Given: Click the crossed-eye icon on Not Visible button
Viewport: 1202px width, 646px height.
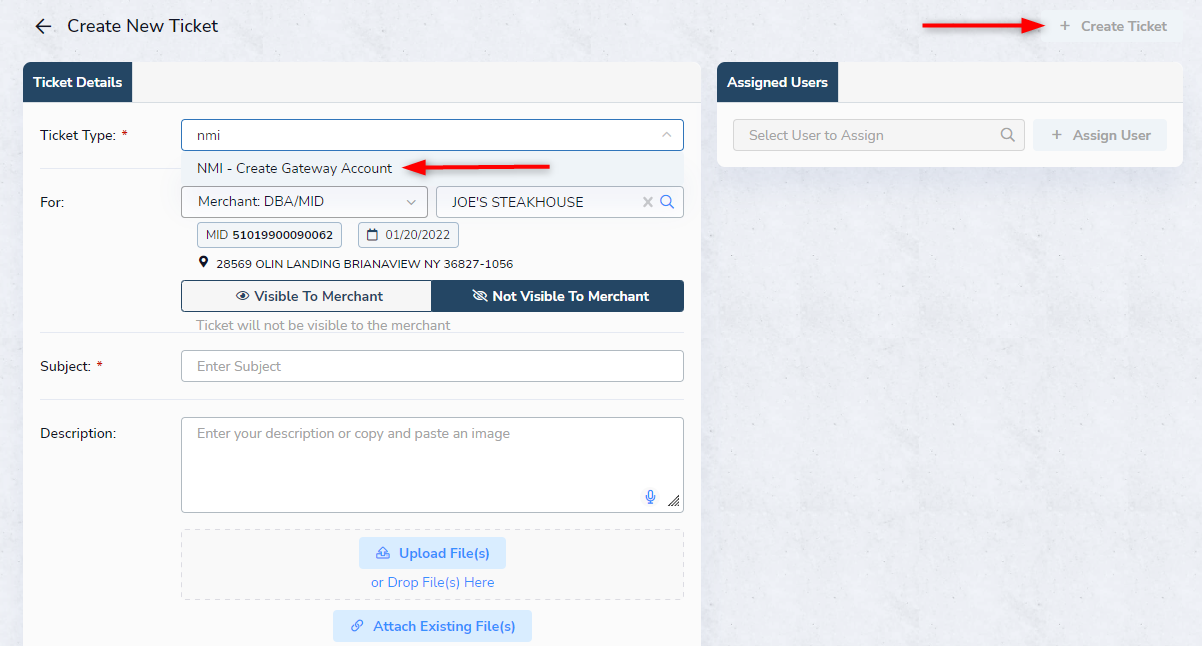Looking at the screenshot, I should [479, 296].
